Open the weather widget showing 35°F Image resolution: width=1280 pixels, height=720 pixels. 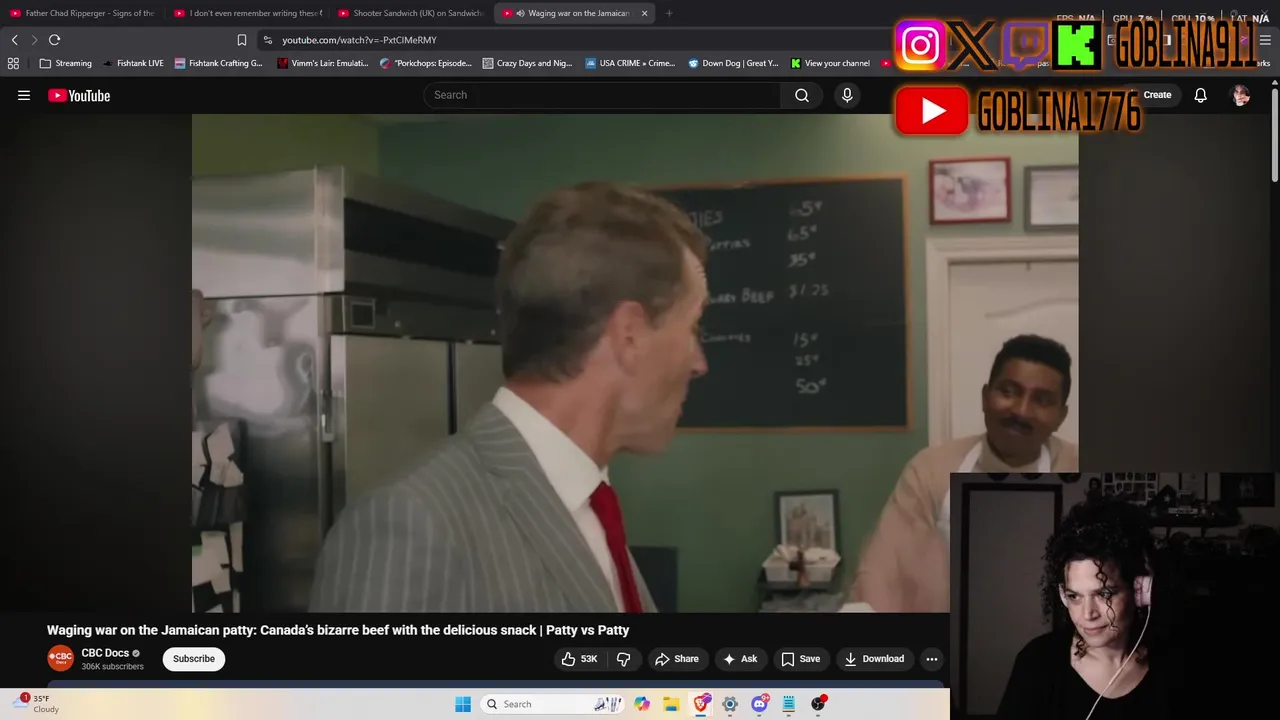(x=36, y=704)
